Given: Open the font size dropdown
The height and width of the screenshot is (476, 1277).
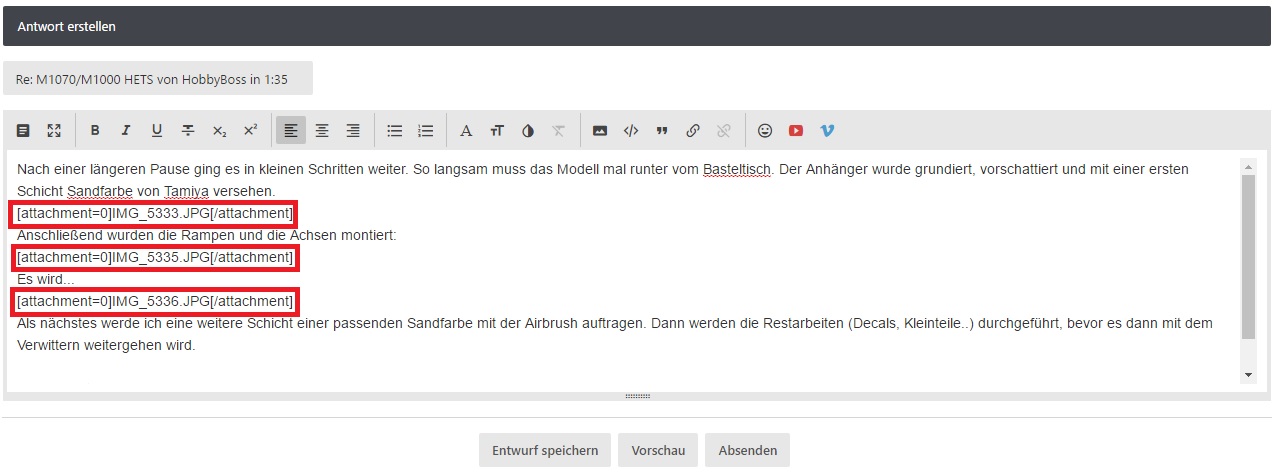Looking at the screenshot, I should (x=497, y=130).
